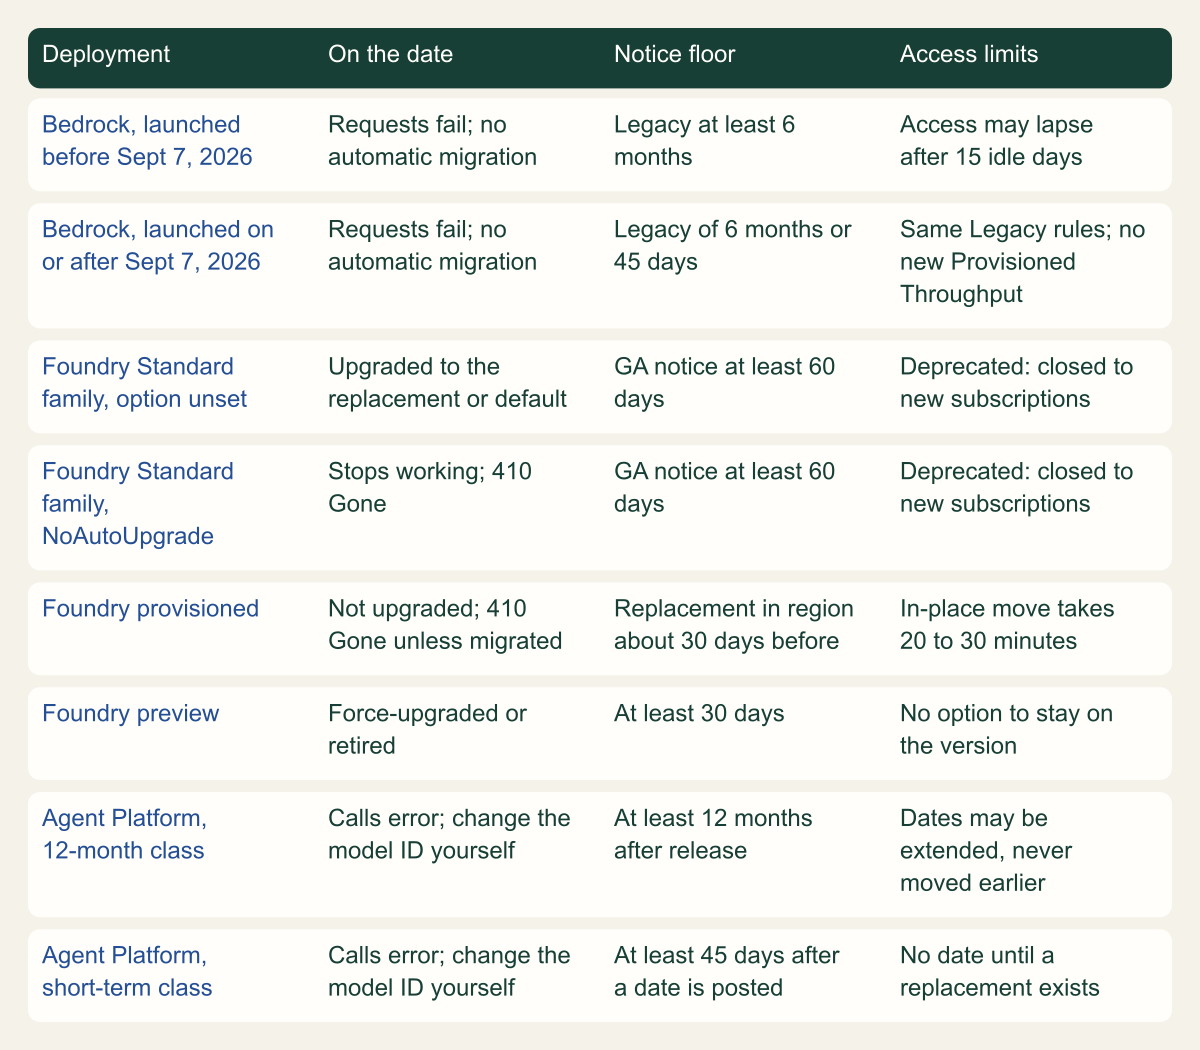Open 'Foundry Standard family, NoAutoUpgrade' link
The height and width of the screenshot is (1050, 1200).
[x=138, y=504]
